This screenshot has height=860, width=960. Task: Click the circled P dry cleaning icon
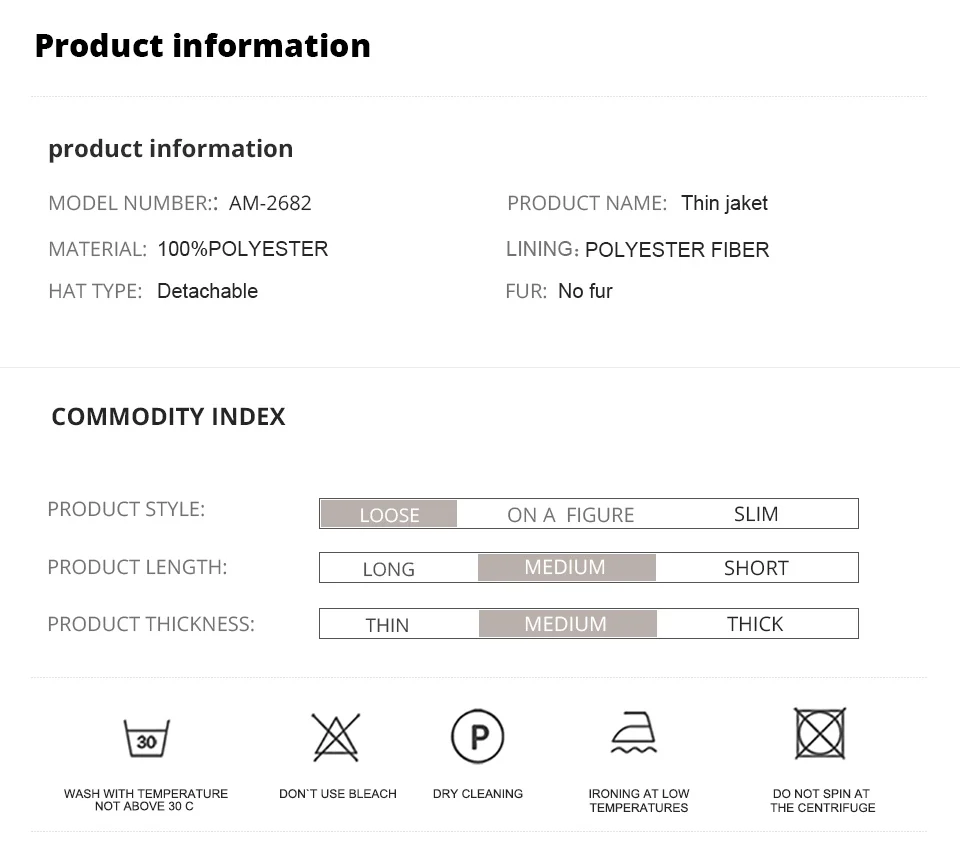(x=478, y=736)
